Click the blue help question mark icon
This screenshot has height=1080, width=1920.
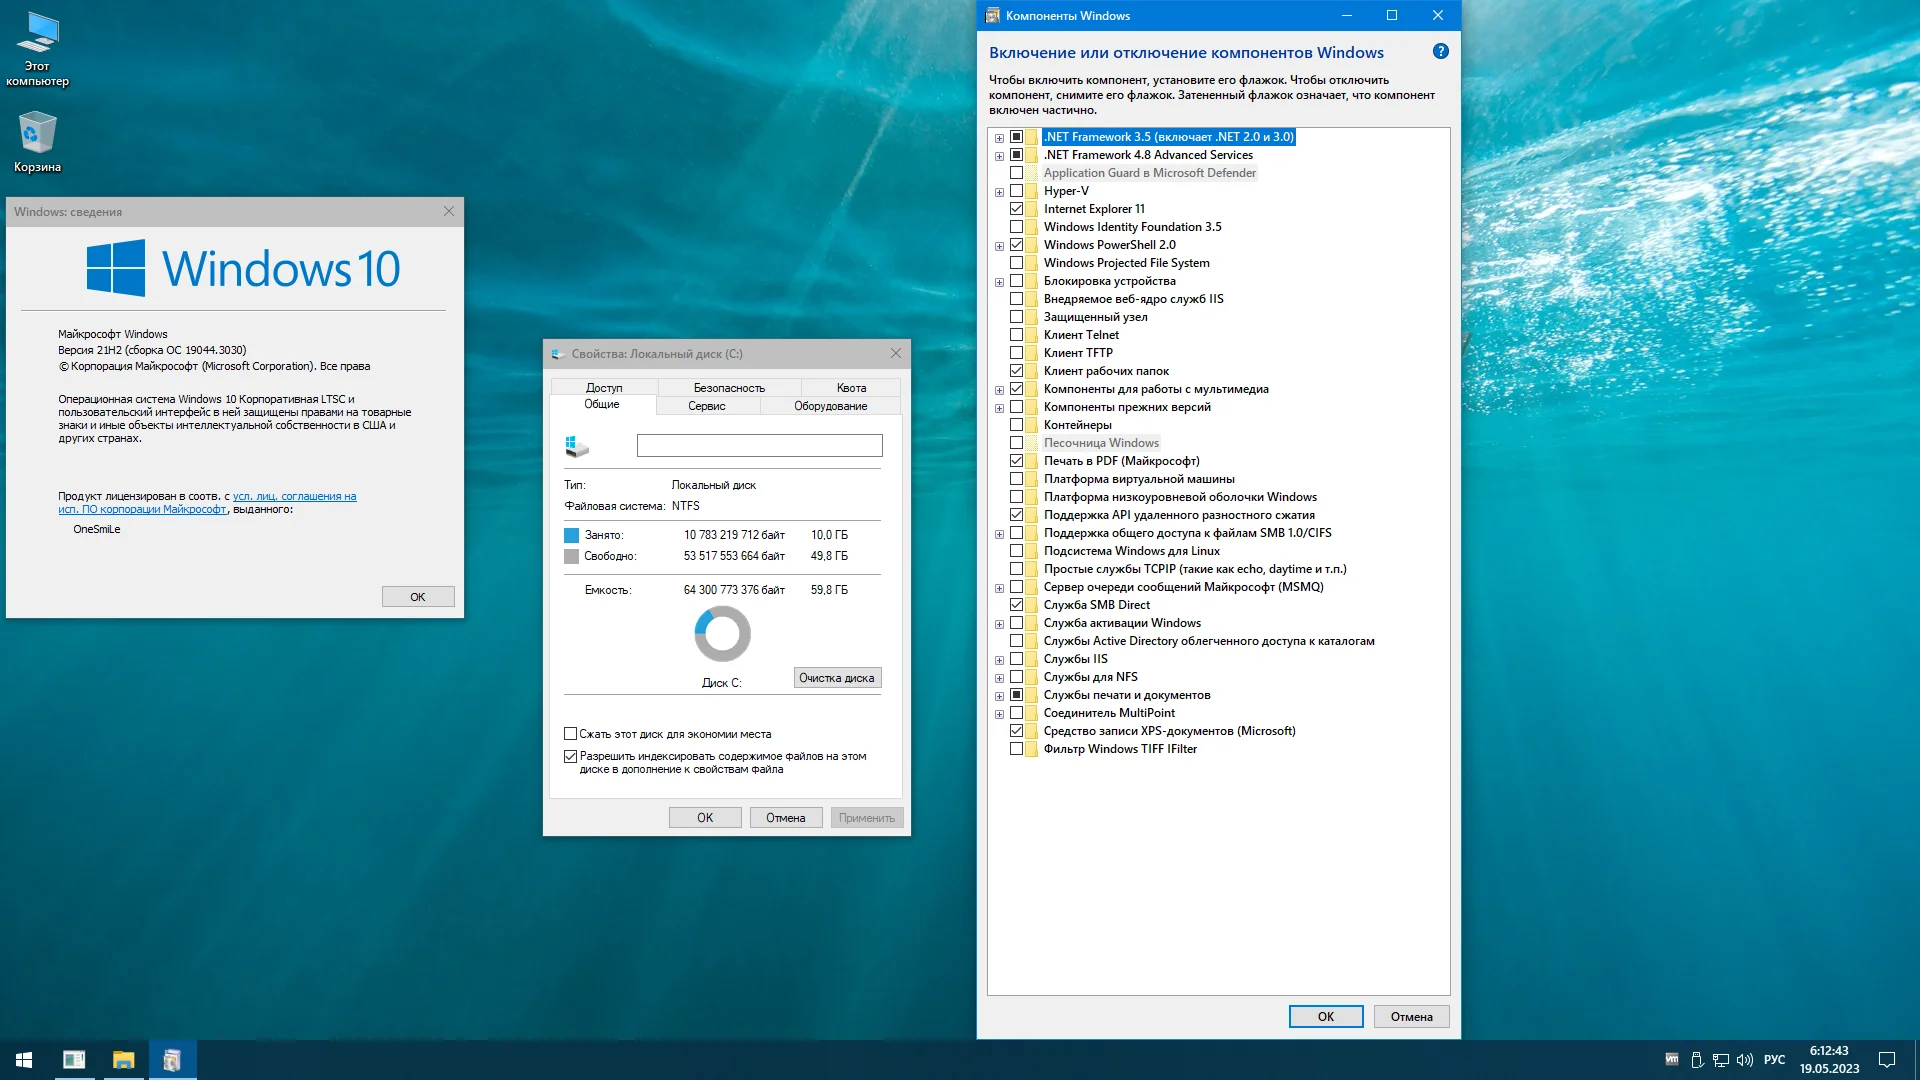1440,52
